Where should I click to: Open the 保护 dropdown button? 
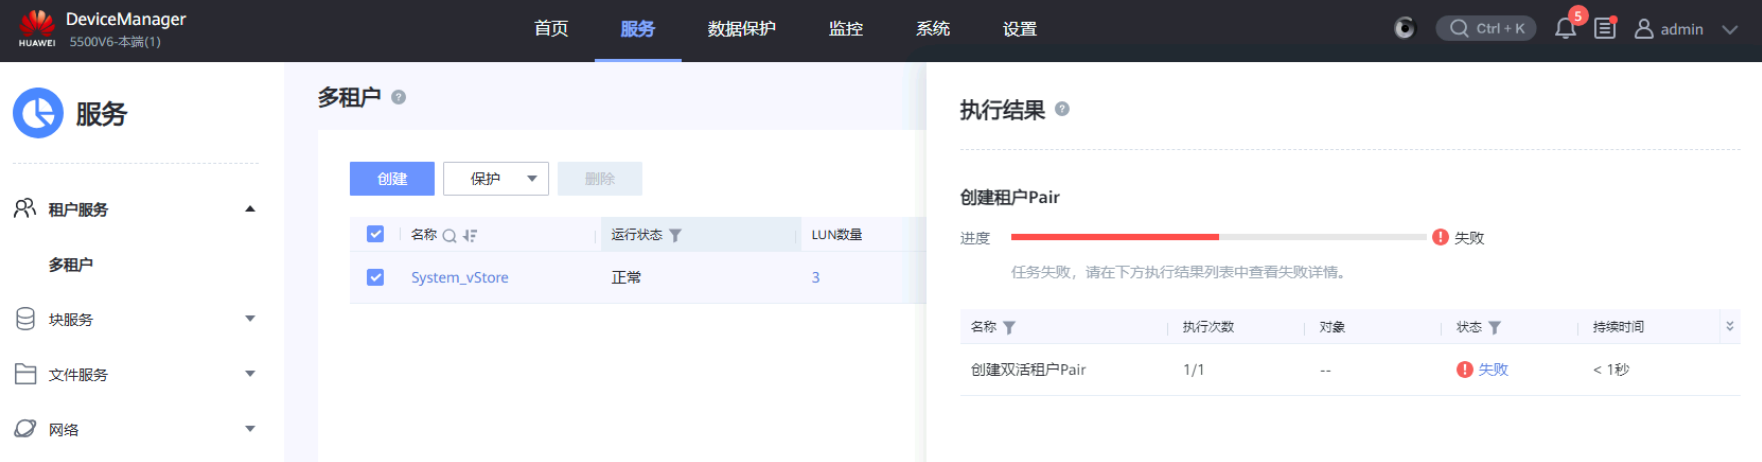496,179
